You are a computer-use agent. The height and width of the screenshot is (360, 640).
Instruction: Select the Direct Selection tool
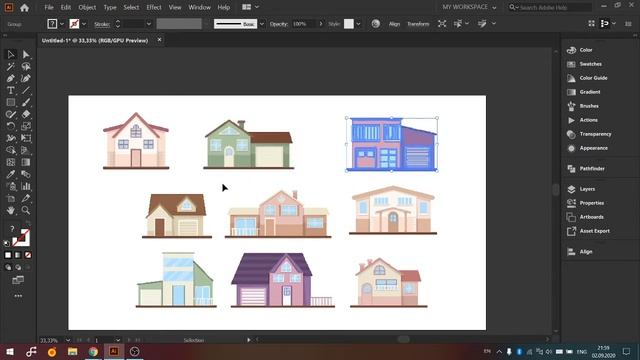pos(26,54)
